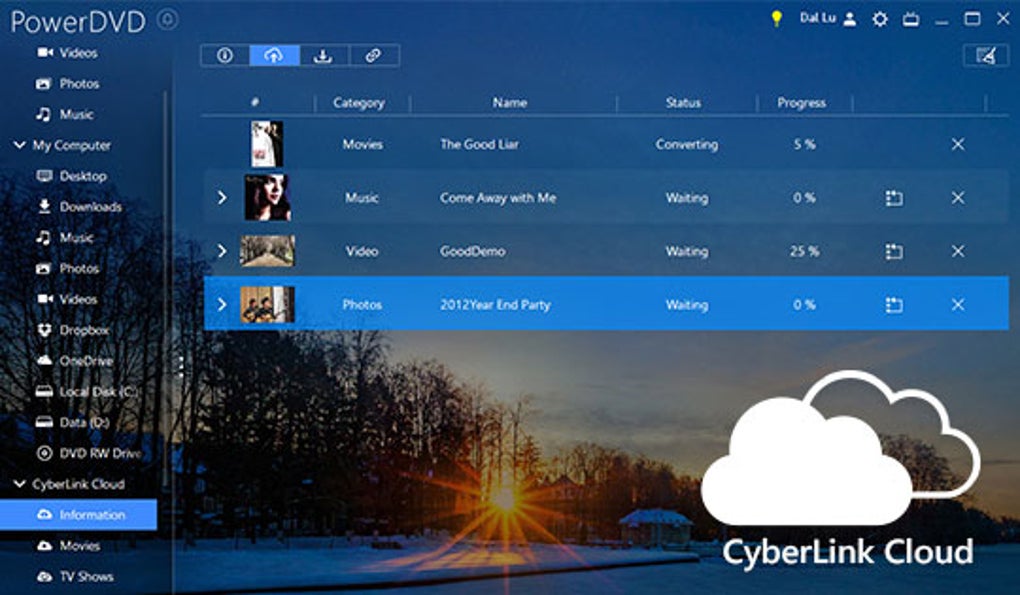The width and height of the screenshot is (1020, 595).
Task: Select the GoodDemo video thumbnail
Action: point(267,251)
